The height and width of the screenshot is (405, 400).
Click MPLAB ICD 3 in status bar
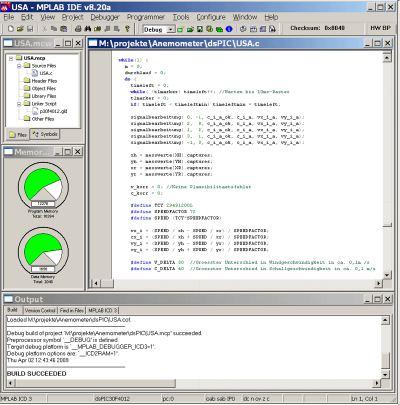click(x=16, y=399)
